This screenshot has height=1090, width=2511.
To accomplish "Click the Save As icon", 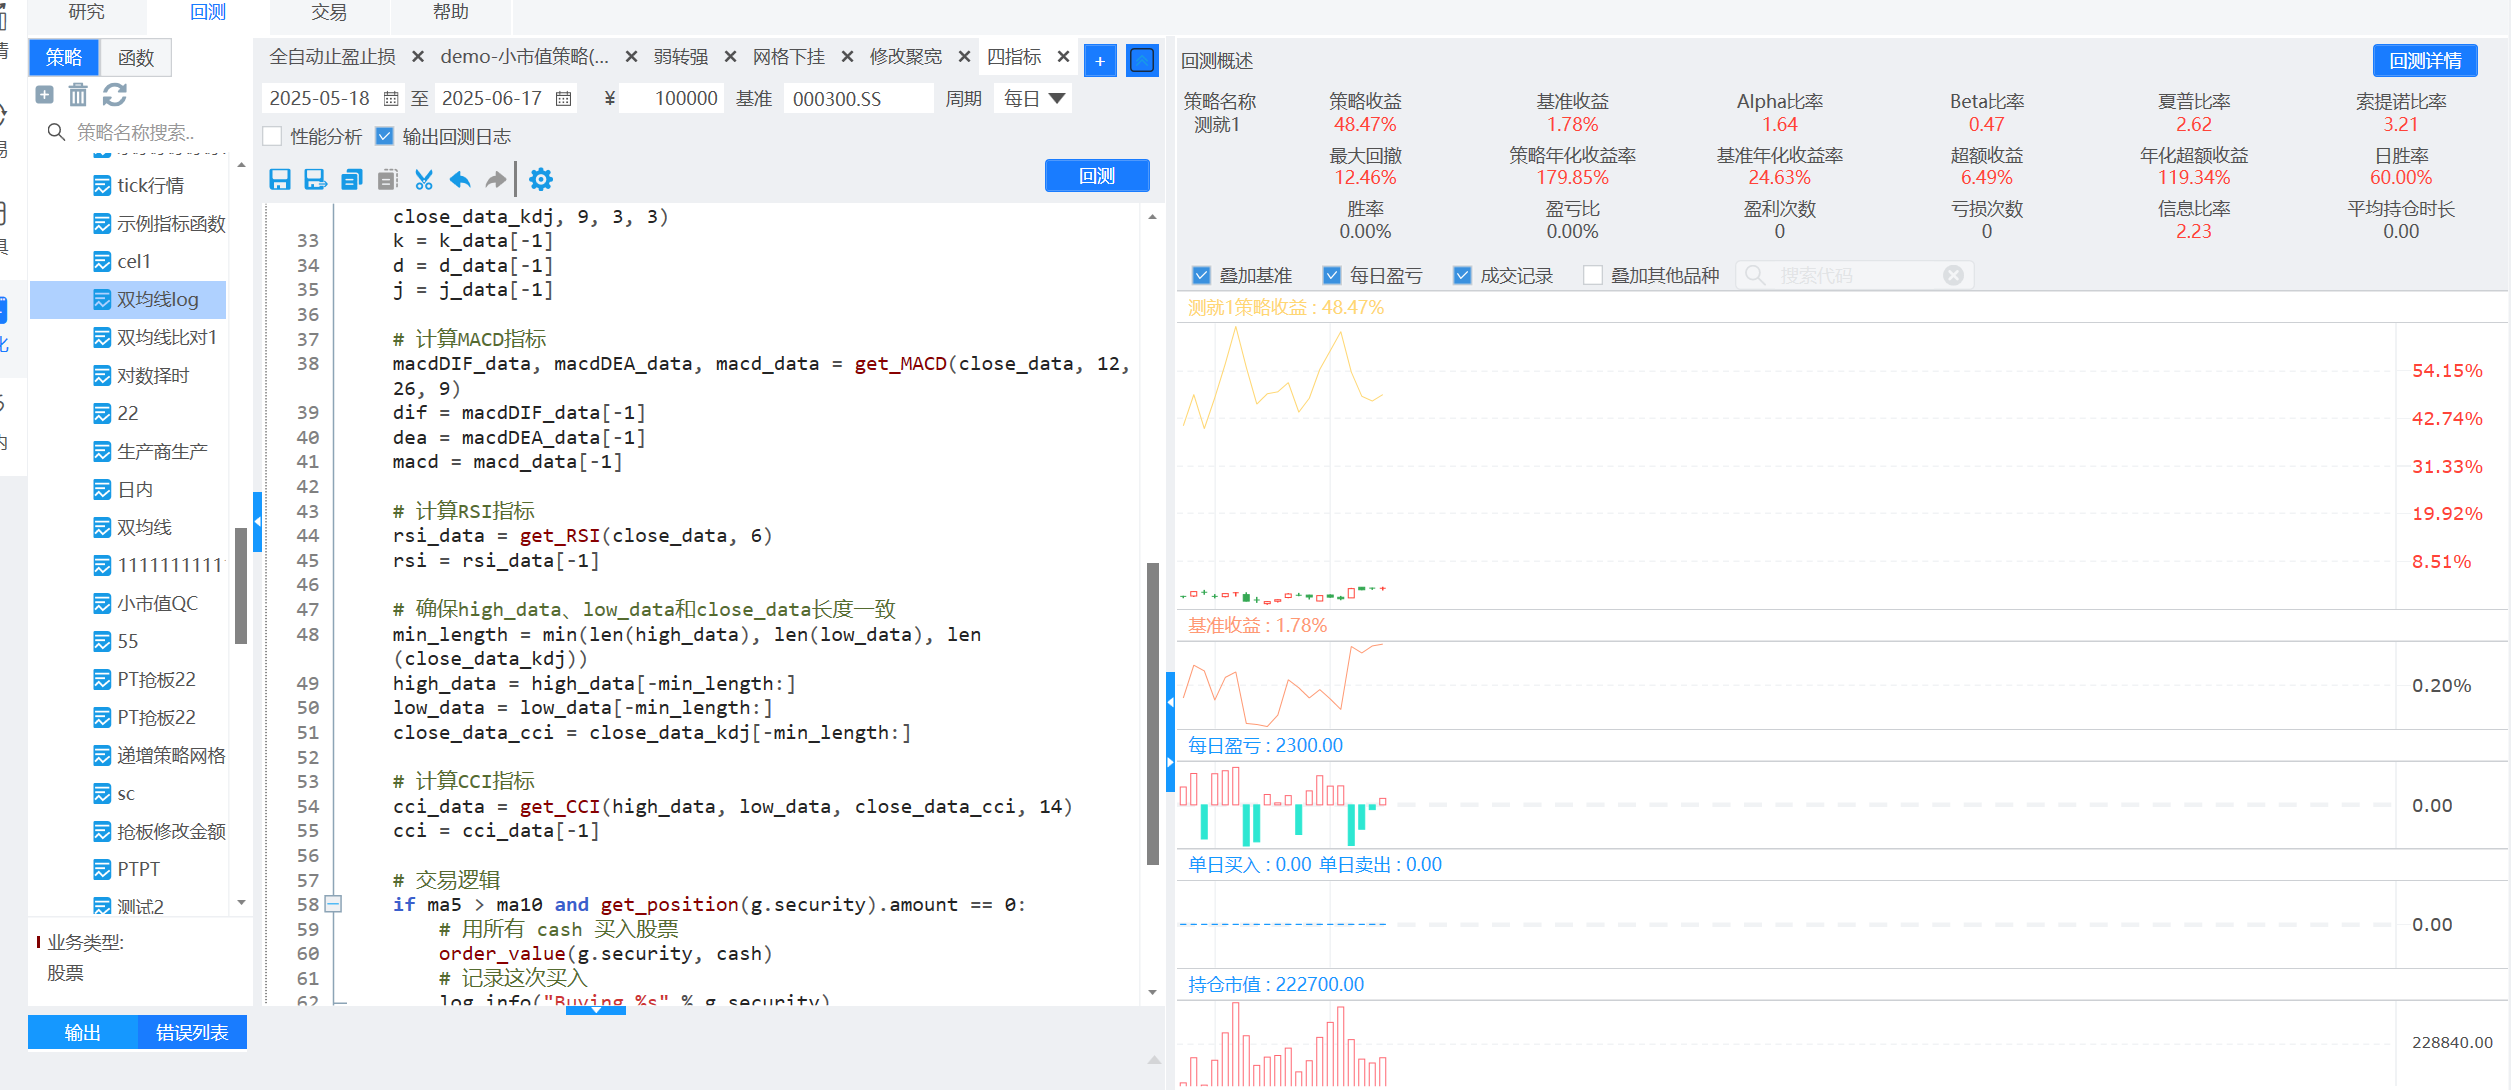I will (x=315, y=179).
